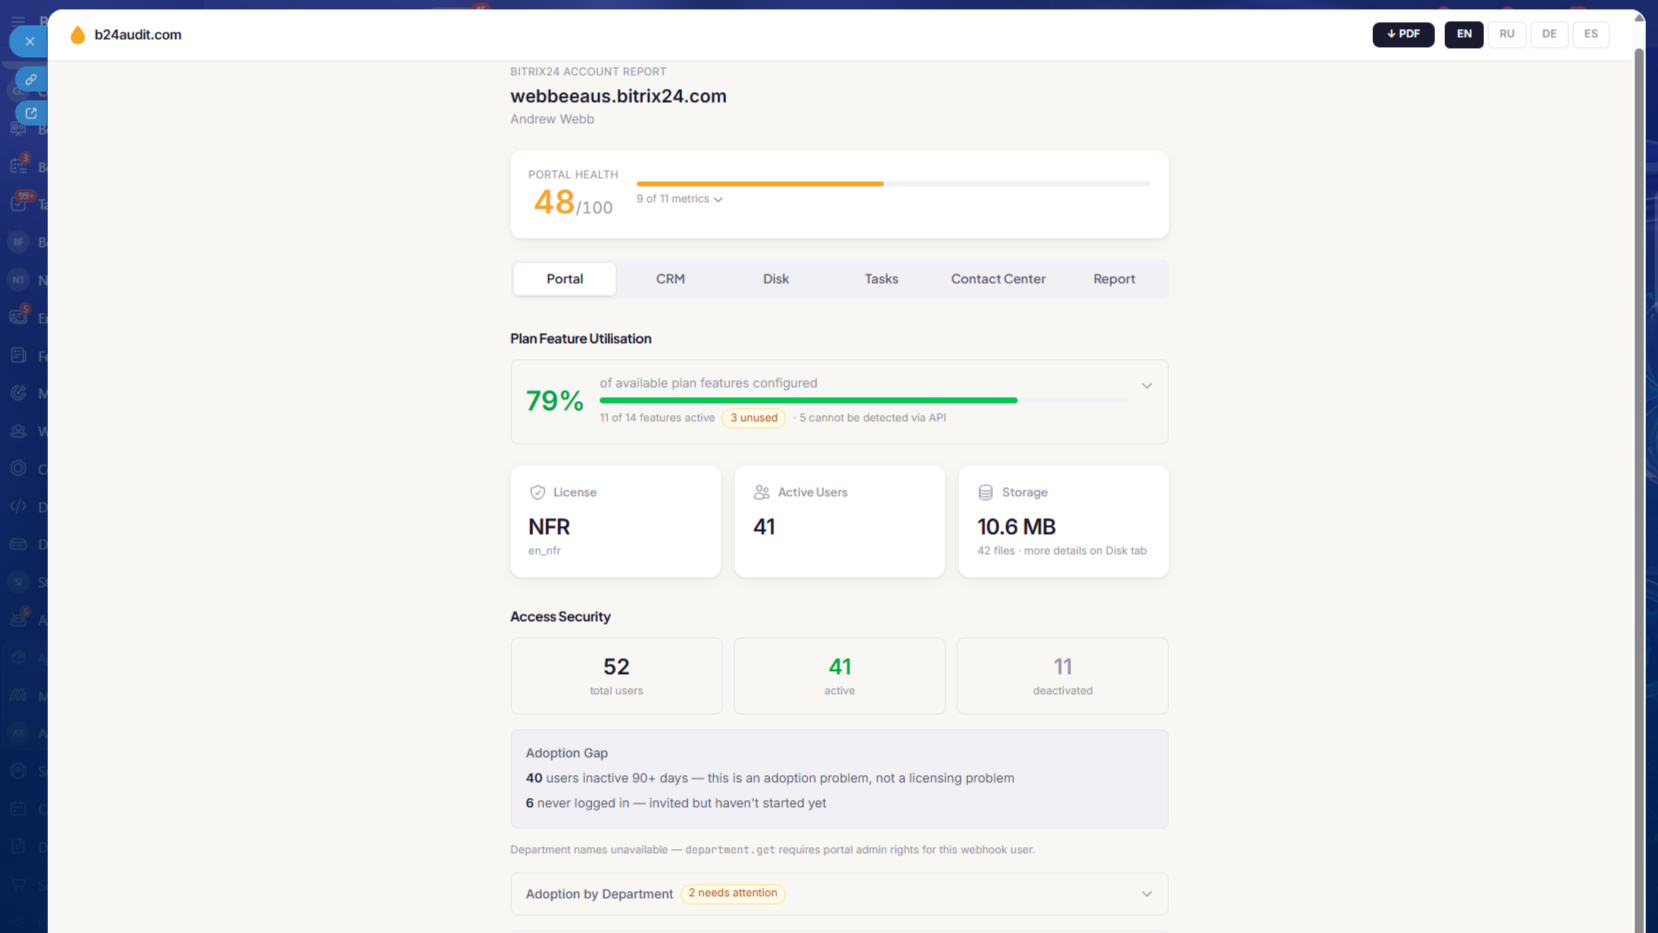Download the report as PDF
The width and height of the screenshot is (1658, 933).
[x=1403, y=34]
